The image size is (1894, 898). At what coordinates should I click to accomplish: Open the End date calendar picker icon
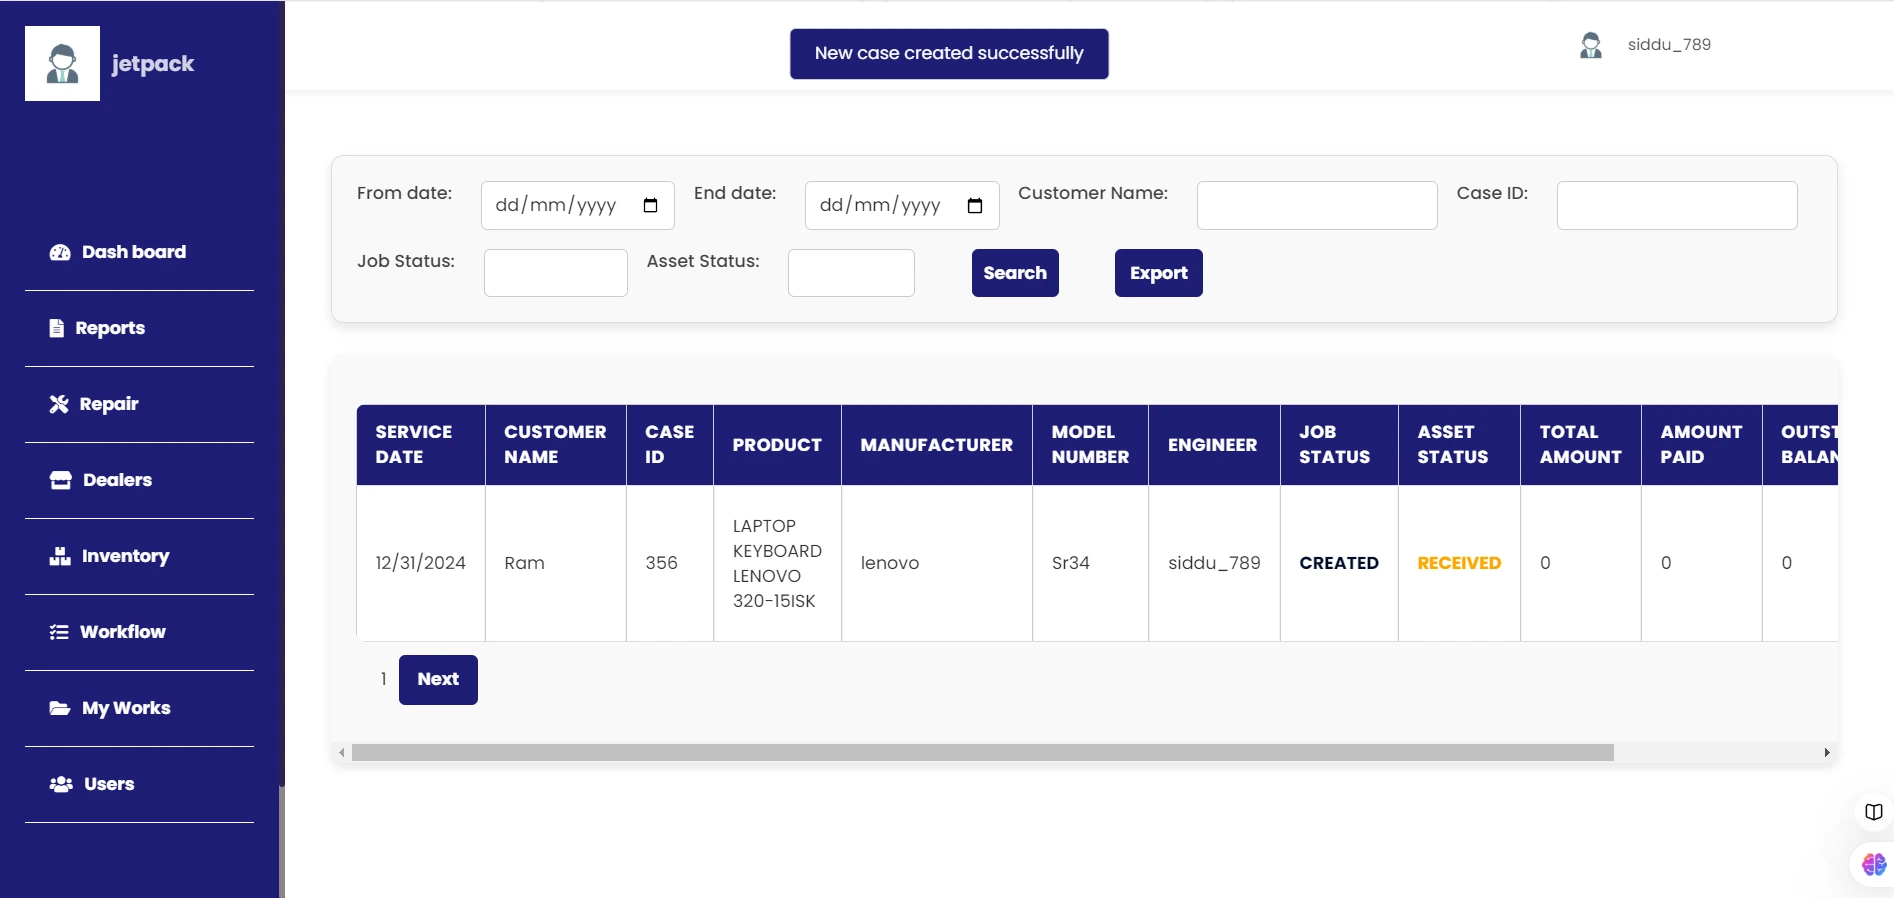[975, 205]
